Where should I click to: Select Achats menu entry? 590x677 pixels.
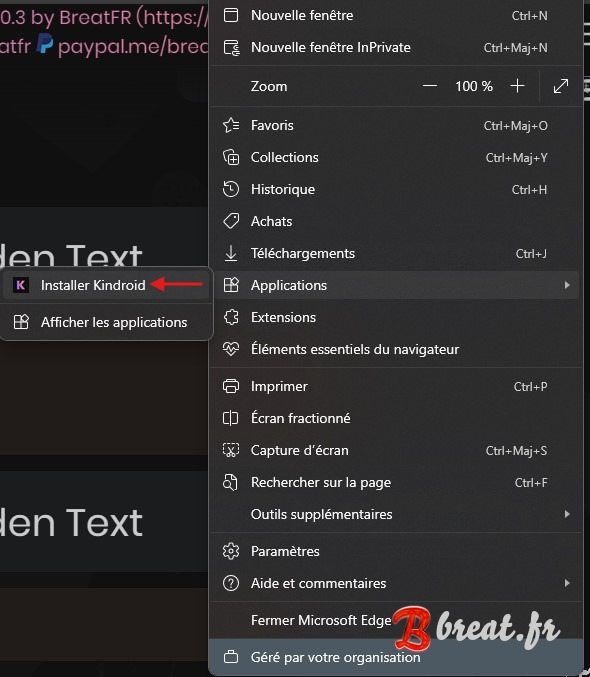coord(395,221)
